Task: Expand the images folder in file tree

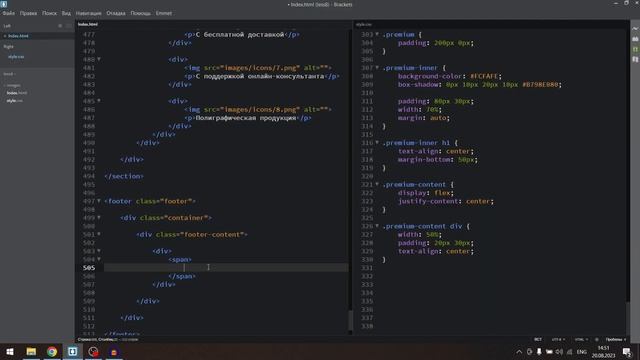Action: (x=12, y=85)
